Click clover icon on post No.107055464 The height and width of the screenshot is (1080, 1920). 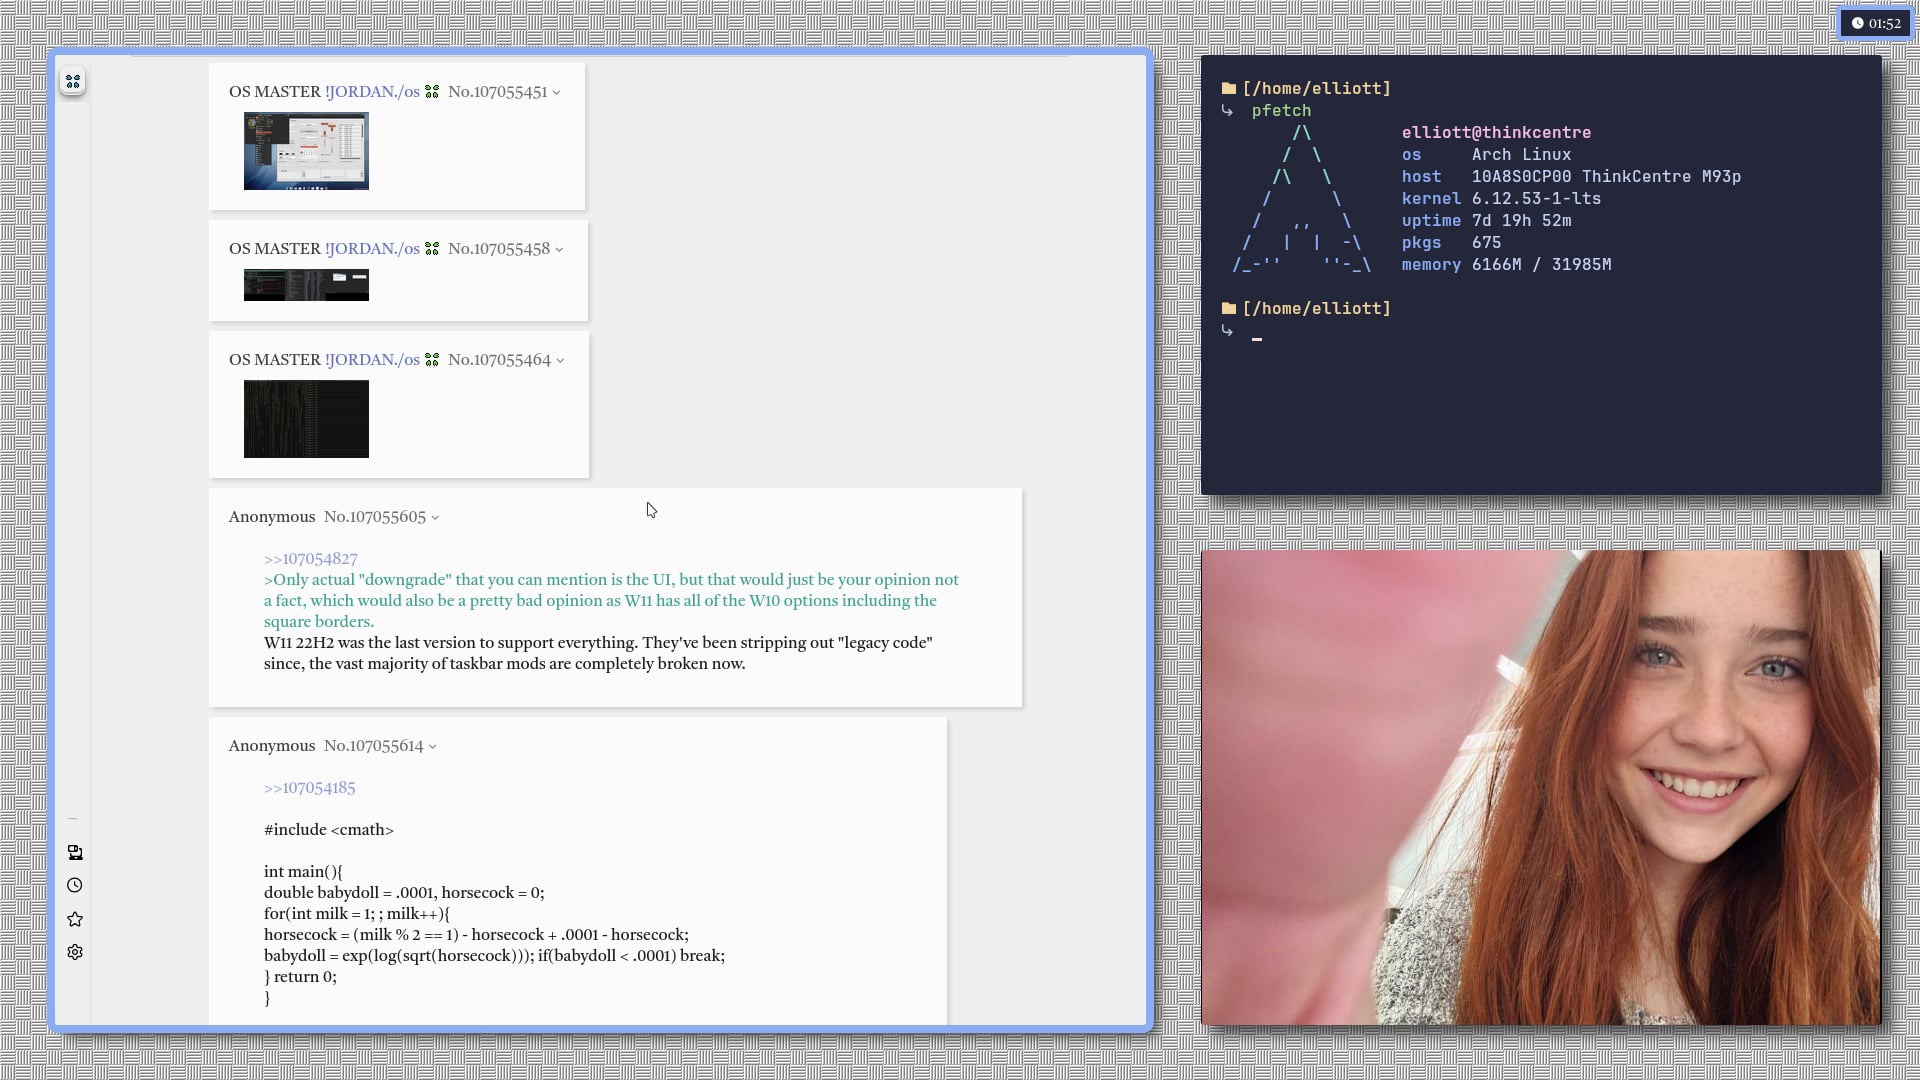click(432, 360)
